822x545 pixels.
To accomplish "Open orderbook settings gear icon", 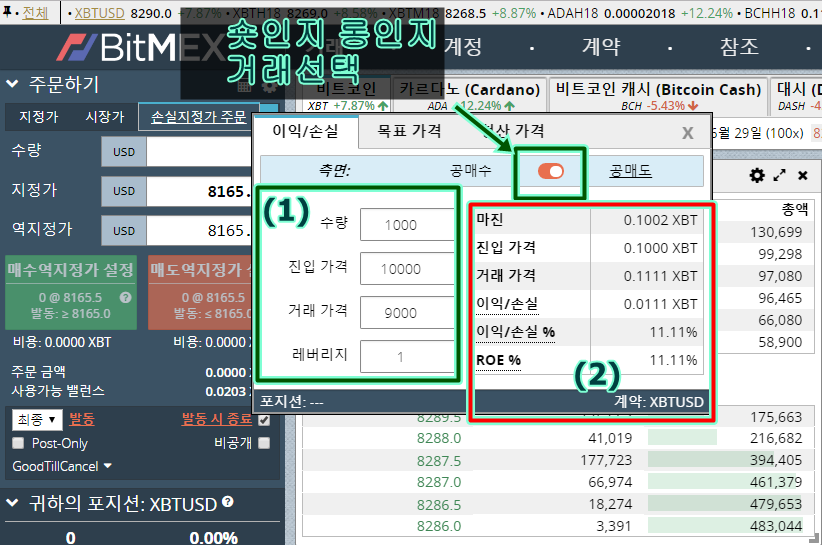I will [757, 176].
